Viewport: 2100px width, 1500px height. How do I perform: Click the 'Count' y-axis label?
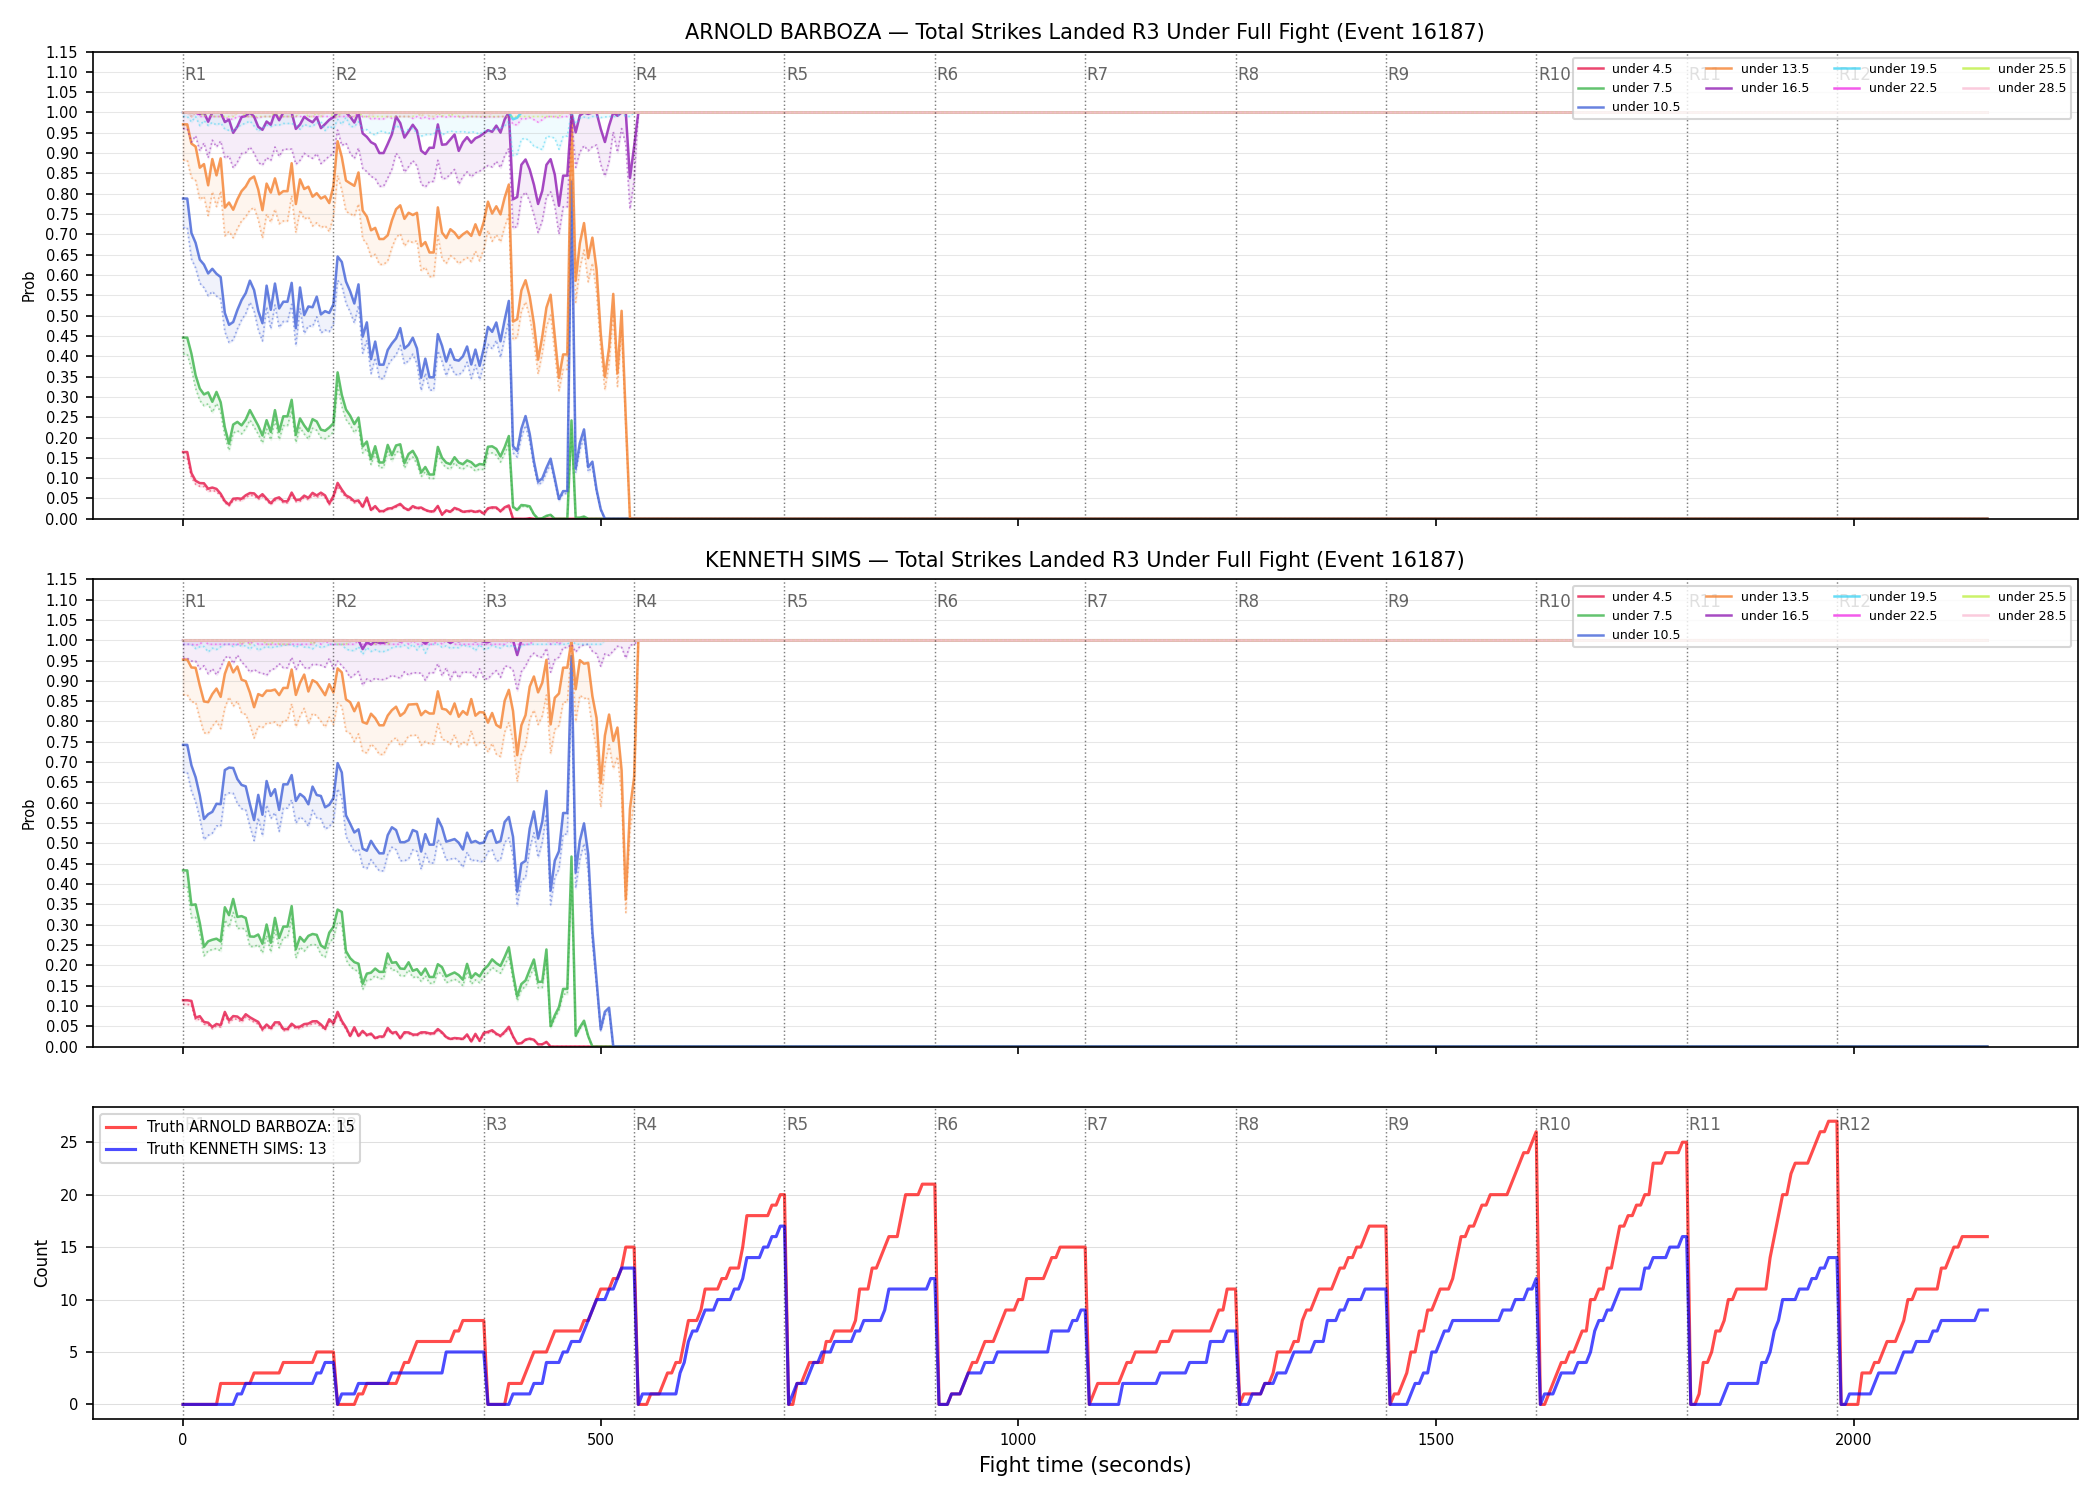41,1263
